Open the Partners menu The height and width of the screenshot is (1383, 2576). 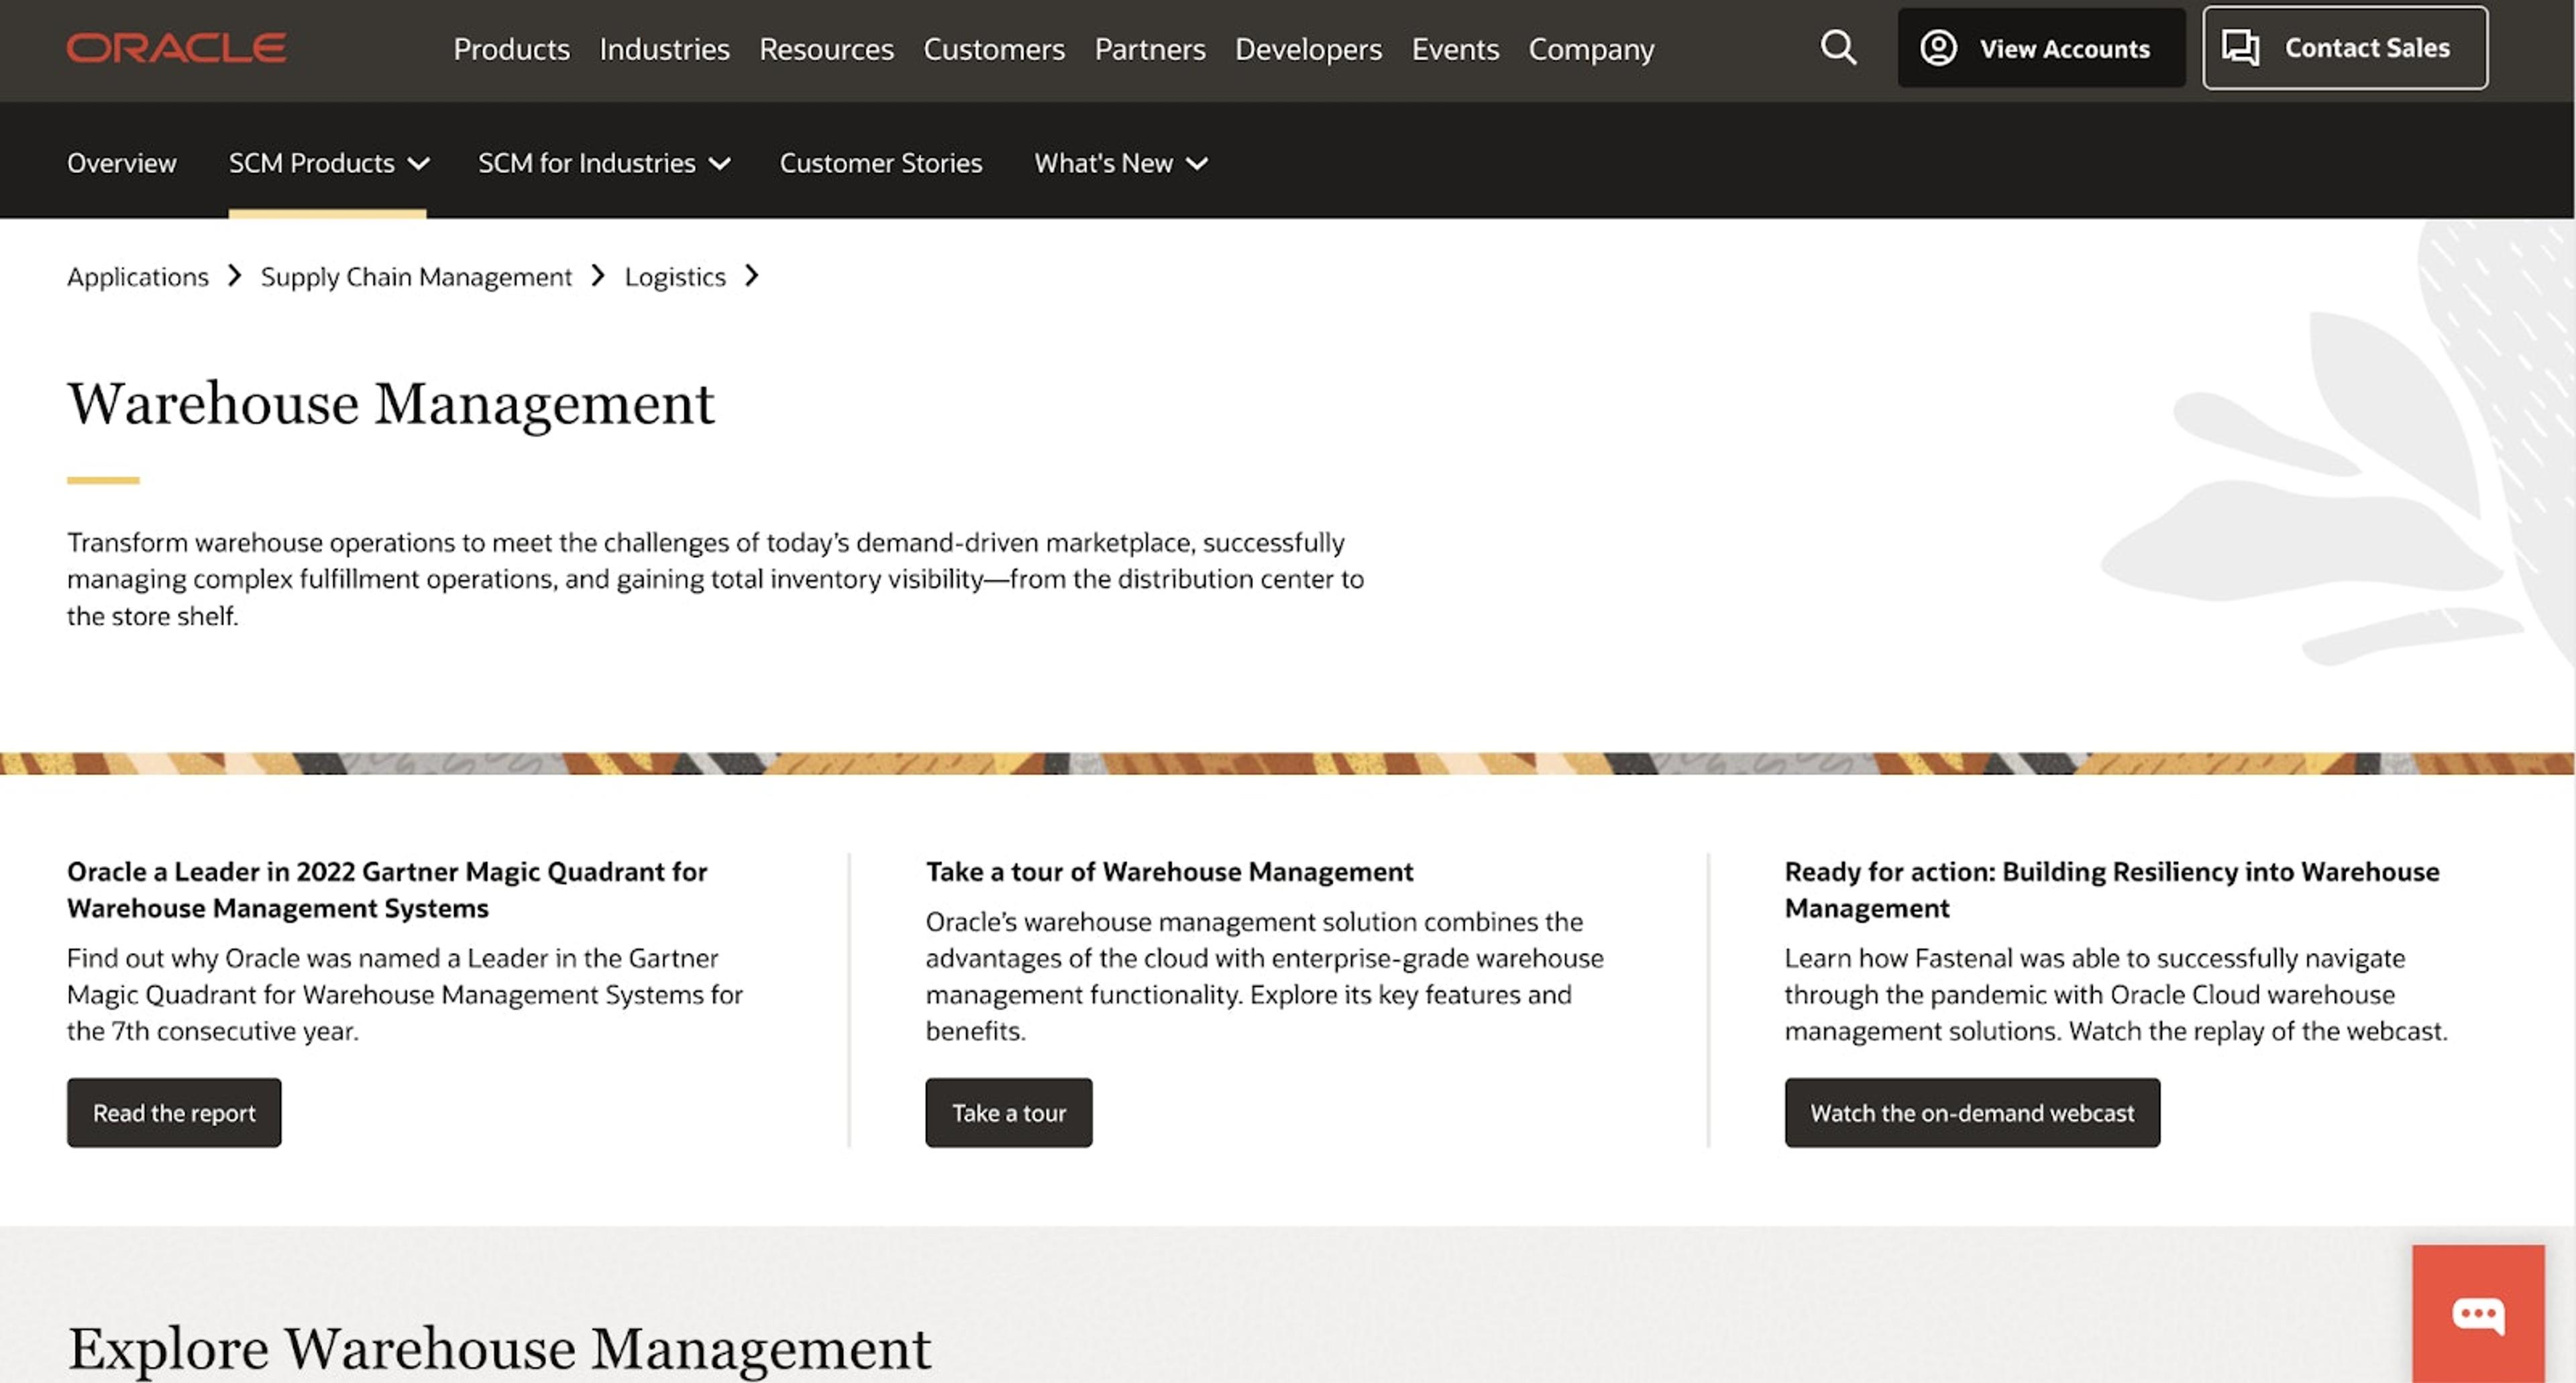click(x=1150, y=49)
